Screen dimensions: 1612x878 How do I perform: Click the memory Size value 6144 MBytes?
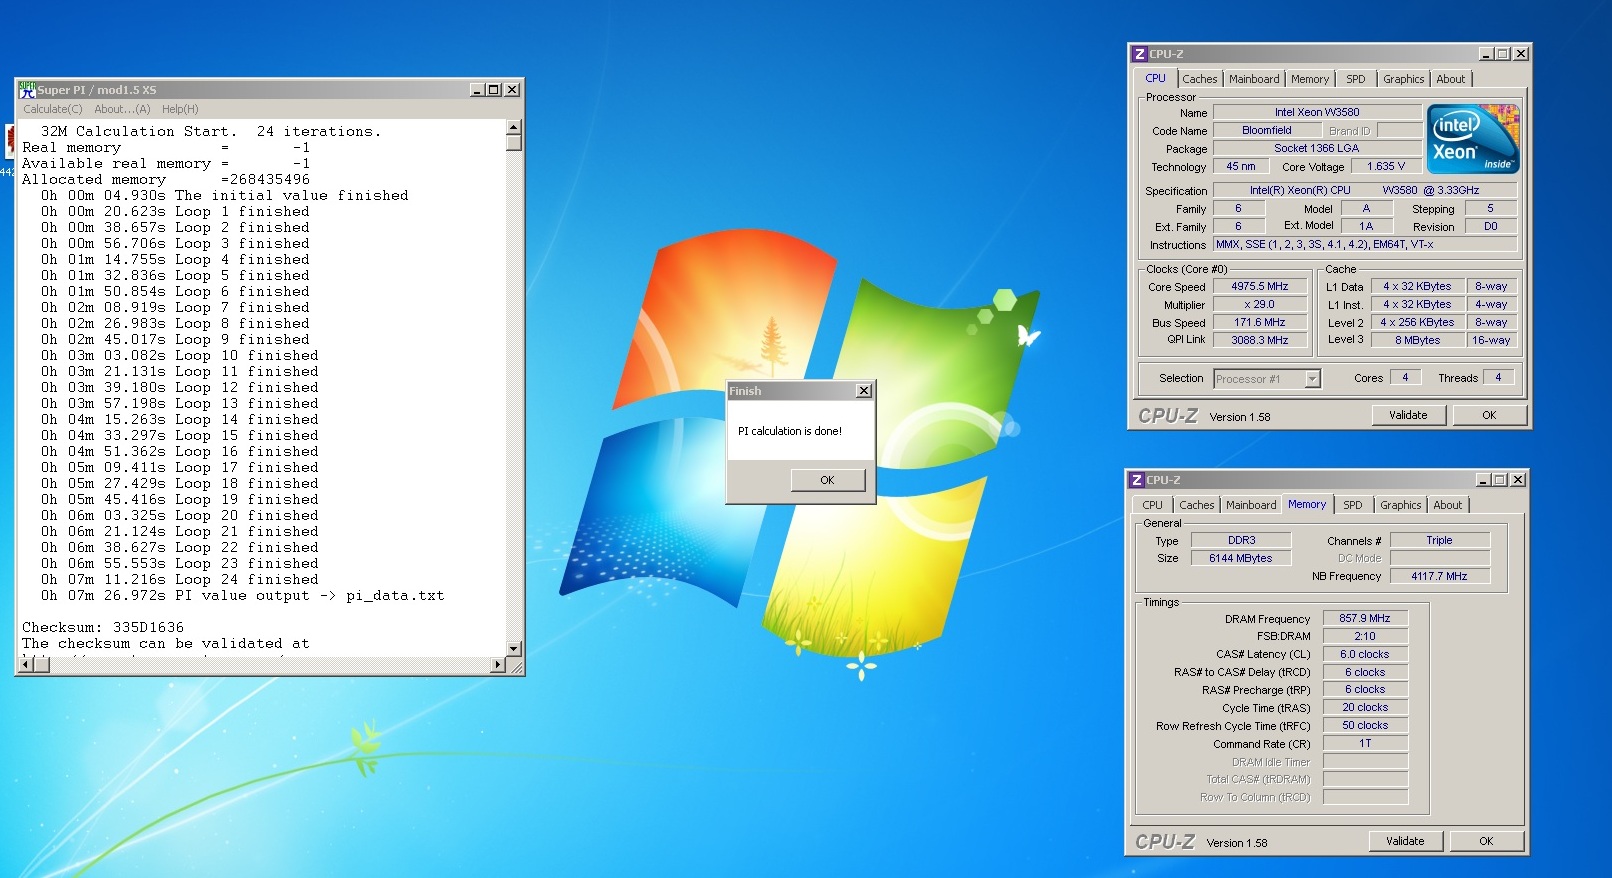pos(1241,559)
